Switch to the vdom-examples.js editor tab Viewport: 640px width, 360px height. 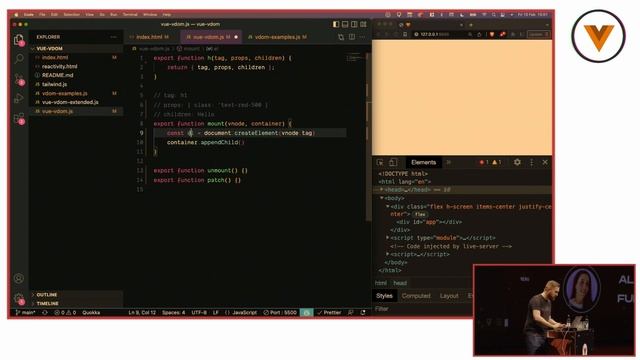tap(278, 37)
